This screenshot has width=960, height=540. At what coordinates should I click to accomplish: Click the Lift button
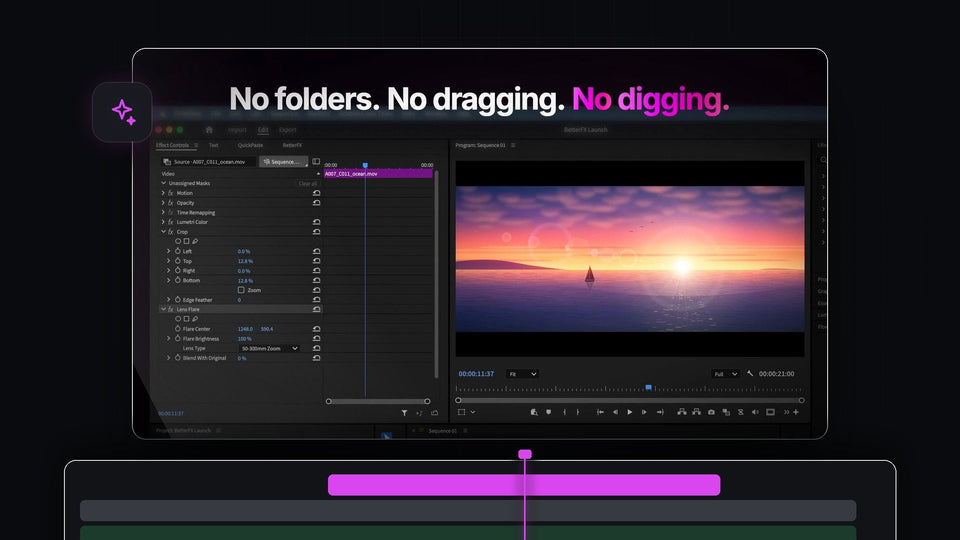[x=681, y=412]
